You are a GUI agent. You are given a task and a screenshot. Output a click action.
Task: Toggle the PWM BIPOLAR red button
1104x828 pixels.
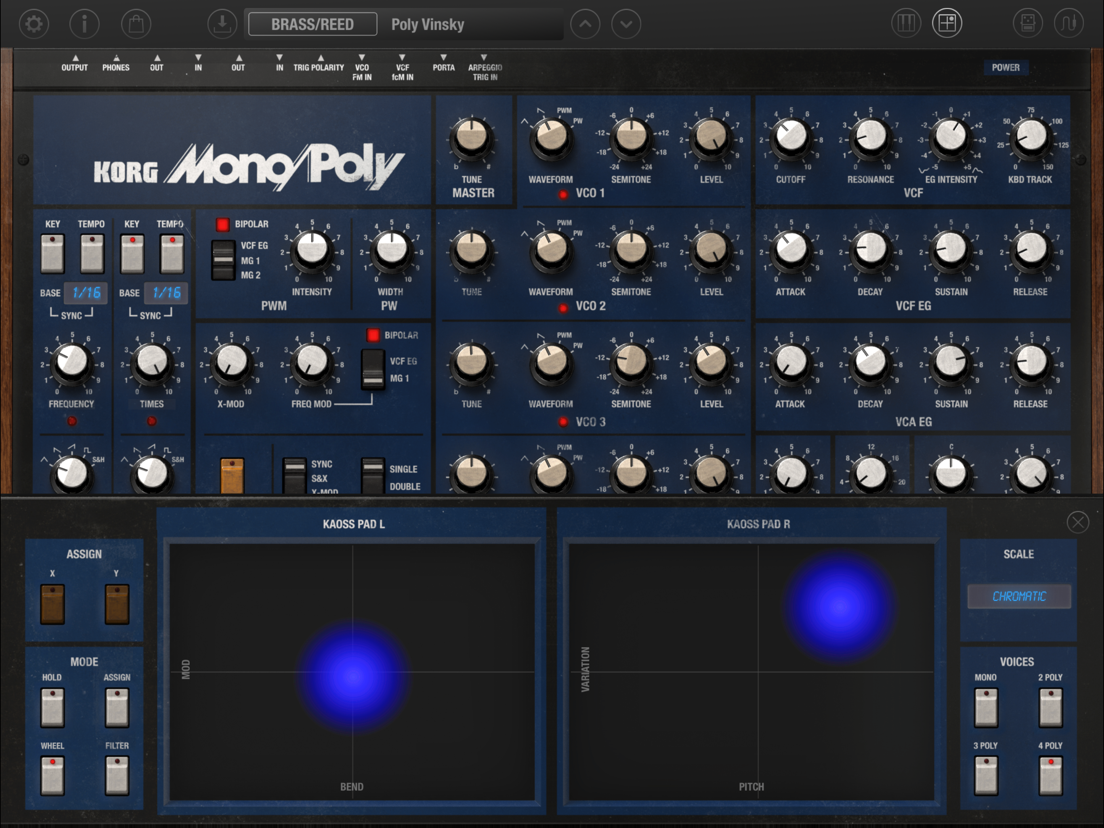[x=222, y=225]
